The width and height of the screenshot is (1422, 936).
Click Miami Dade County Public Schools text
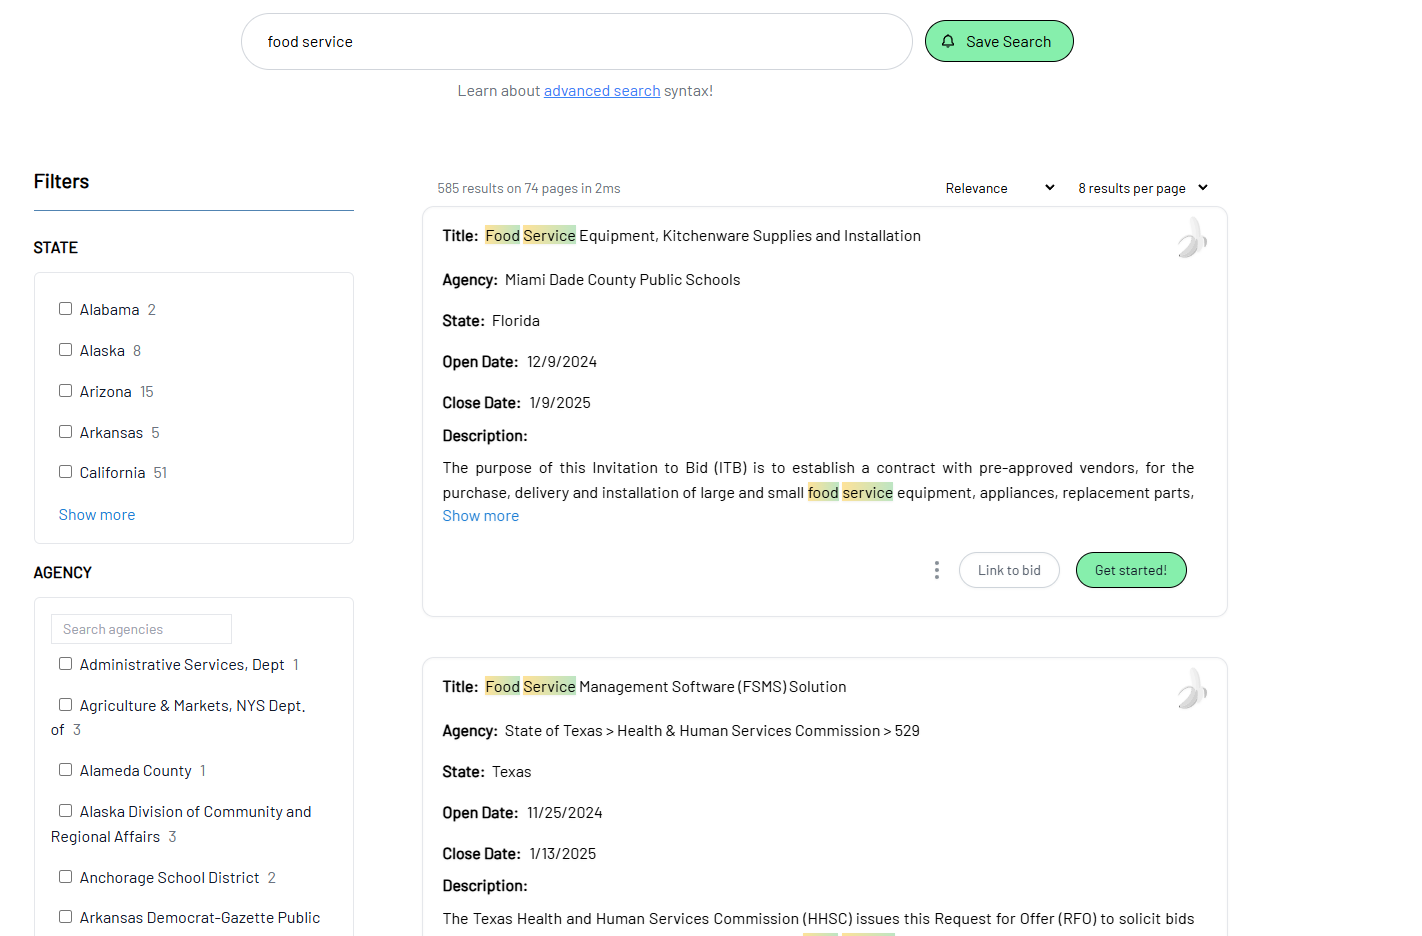click(x=622, y=280)
